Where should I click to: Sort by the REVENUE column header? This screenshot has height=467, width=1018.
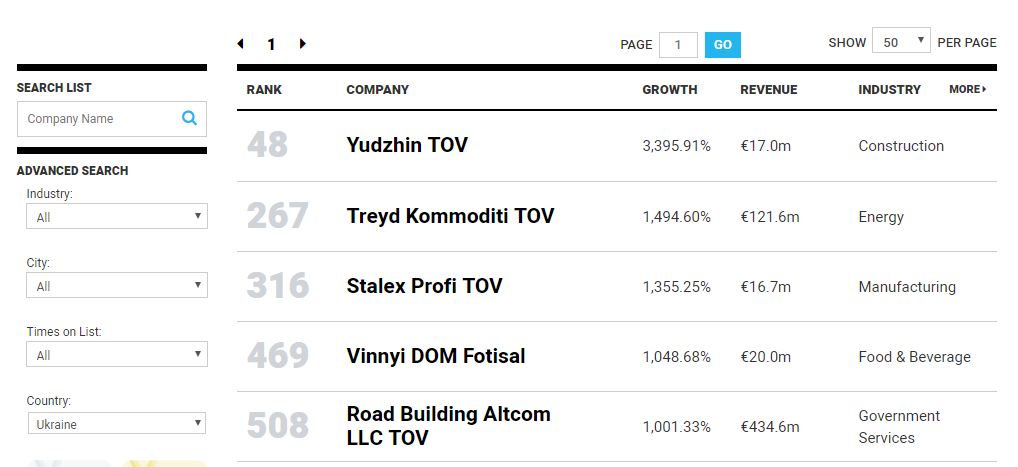pos(768,90)
